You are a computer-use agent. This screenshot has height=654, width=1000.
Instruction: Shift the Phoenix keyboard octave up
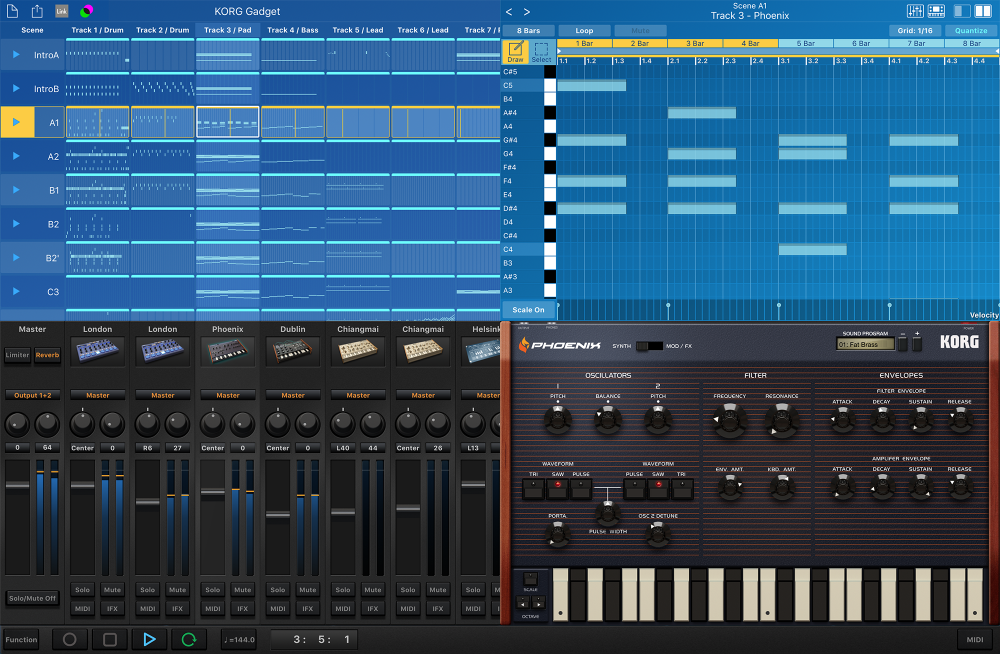point(538,603)
